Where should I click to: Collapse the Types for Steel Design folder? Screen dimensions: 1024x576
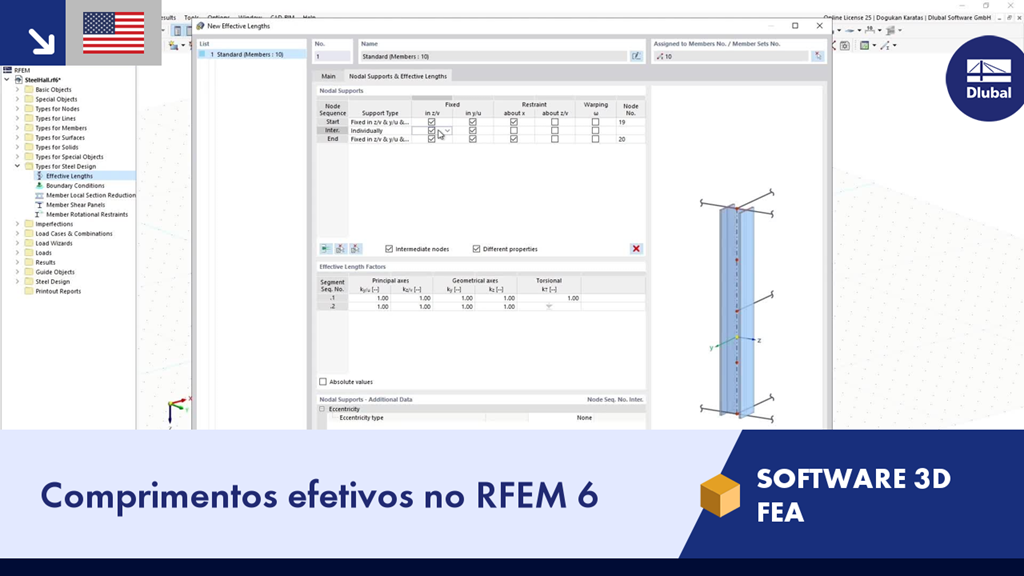[x=18, y=167]
